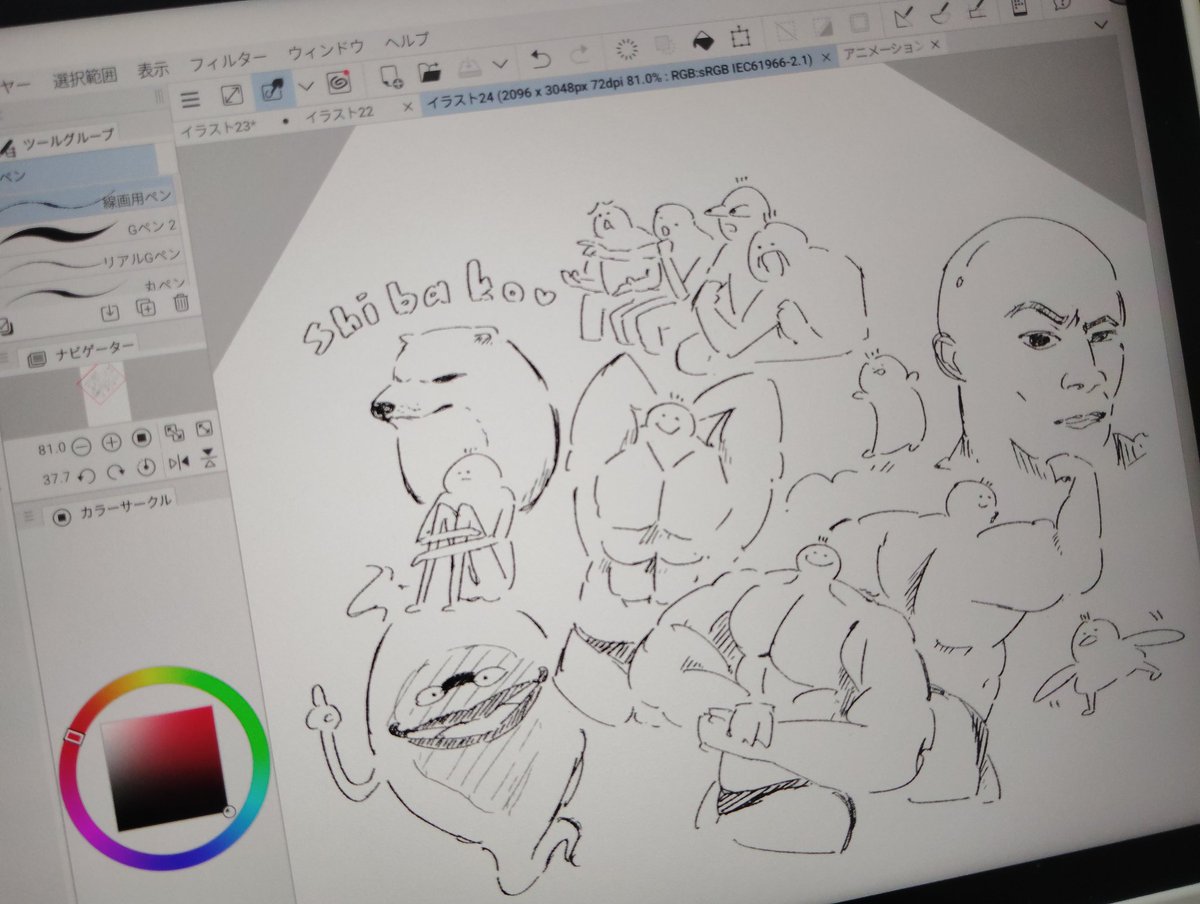Click the hue ring handle on color wheel

(72, 737)
